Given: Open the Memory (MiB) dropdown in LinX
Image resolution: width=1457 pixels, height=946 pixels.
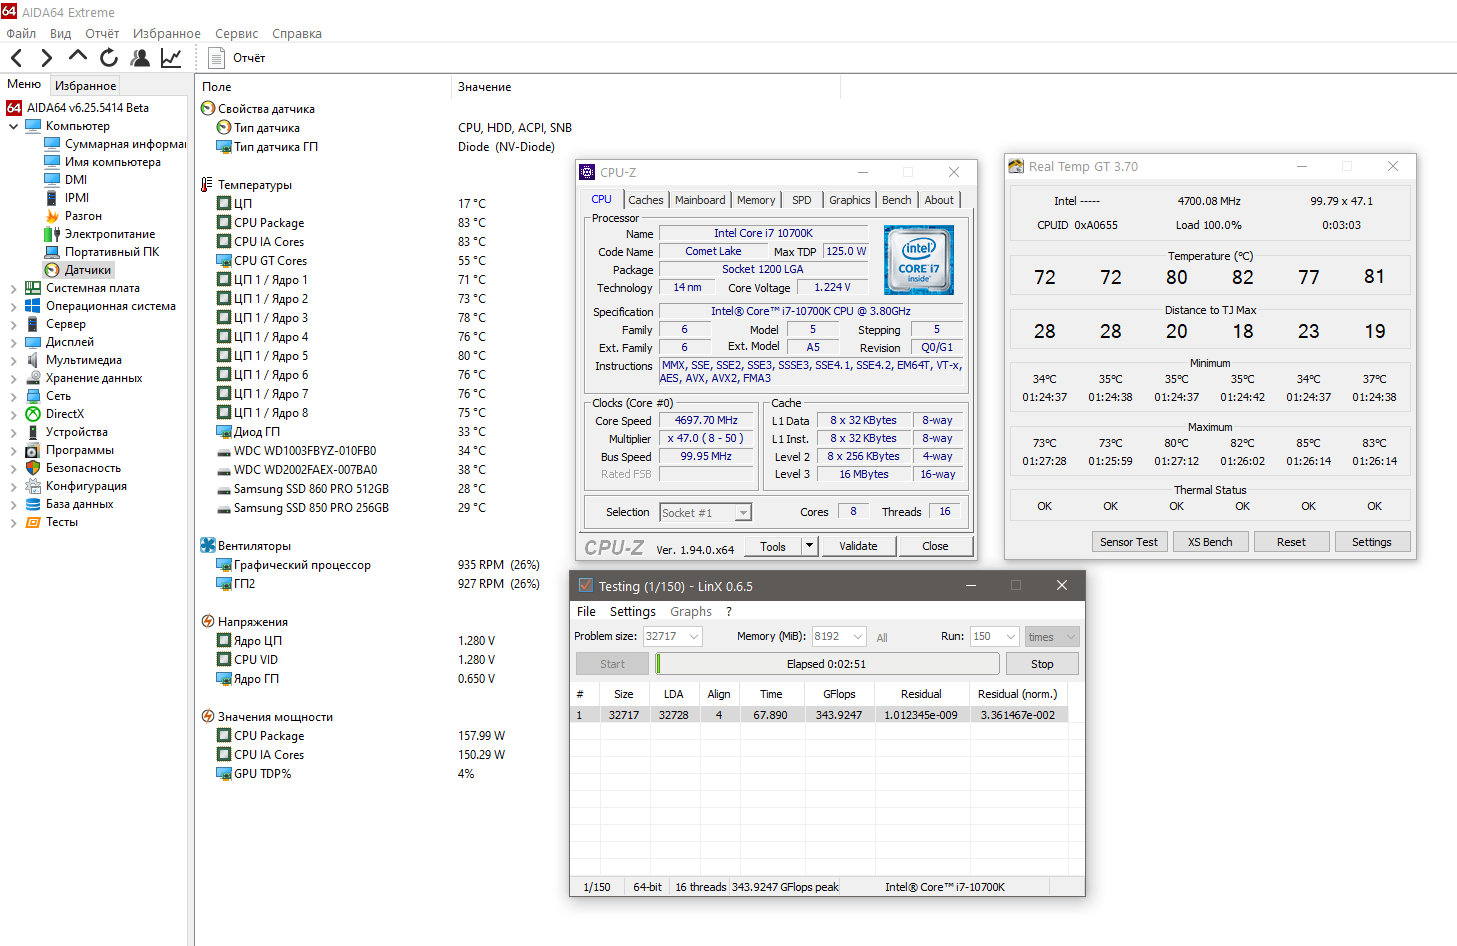Looking at the screenshot, I should 858,637.
